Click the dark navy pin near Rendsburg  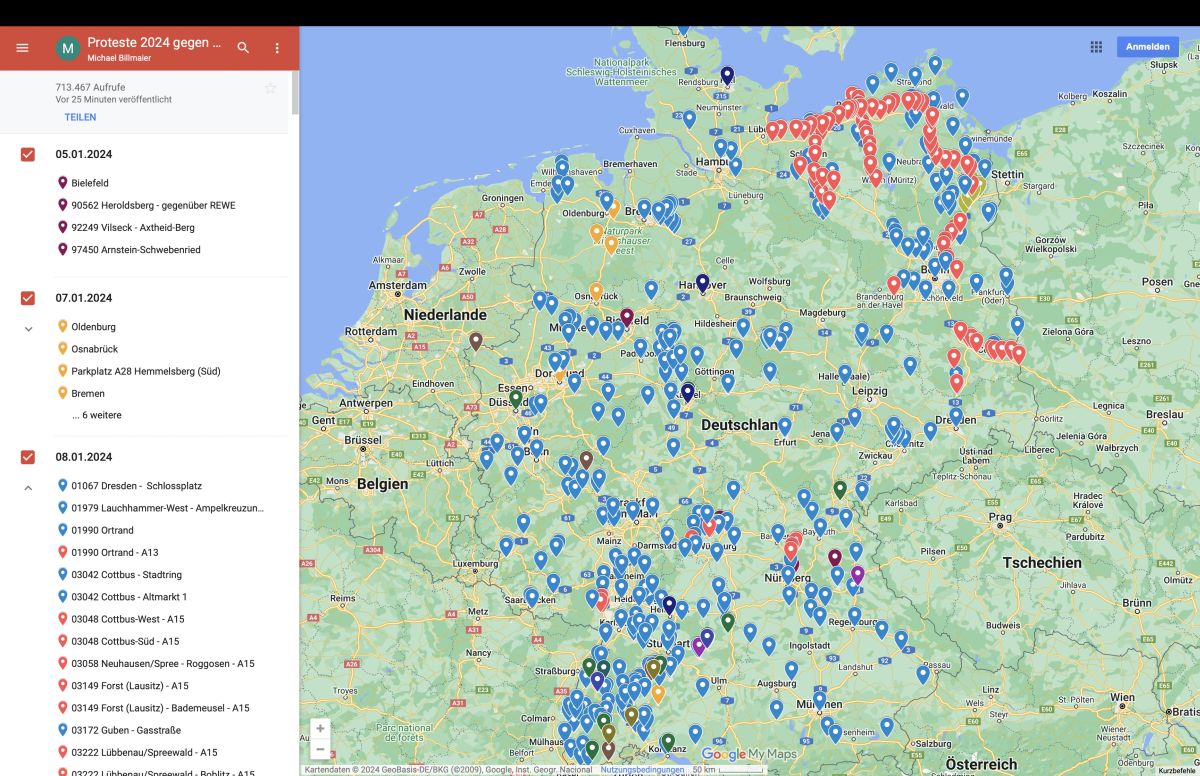click(x=727, y=75)
